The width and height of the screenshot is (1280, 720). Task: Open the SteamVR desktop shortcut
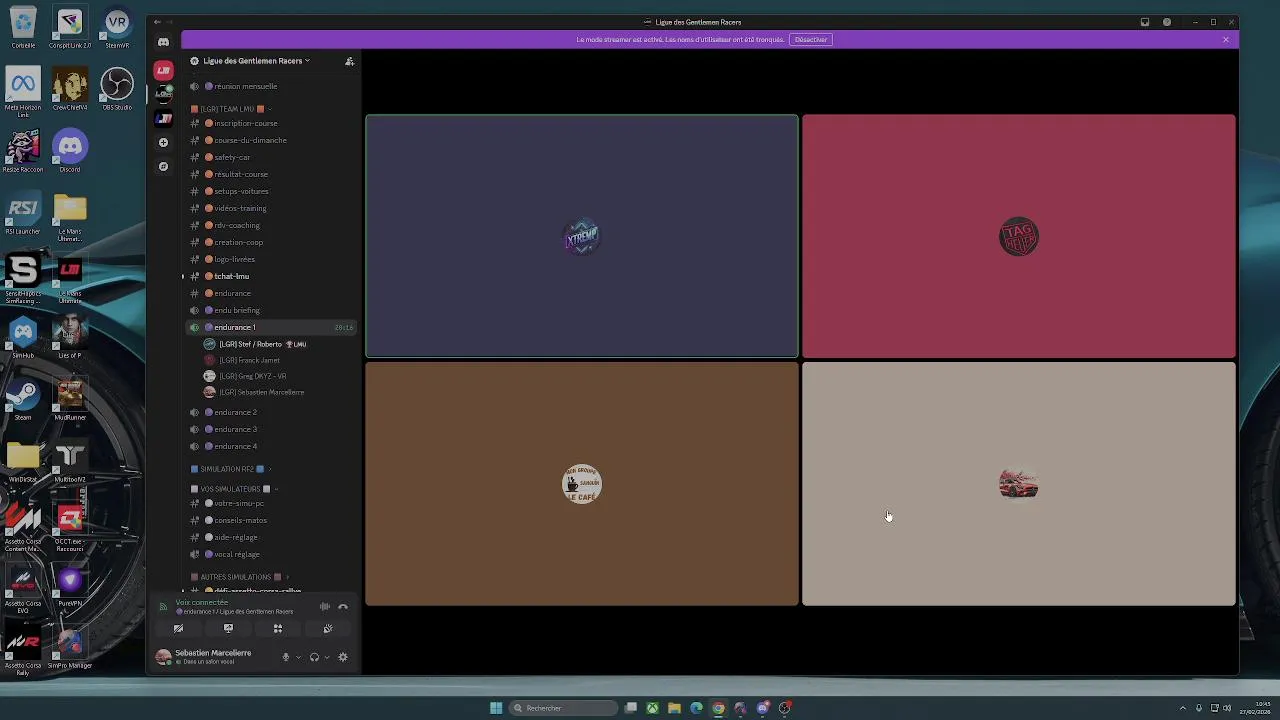(117, 28)
